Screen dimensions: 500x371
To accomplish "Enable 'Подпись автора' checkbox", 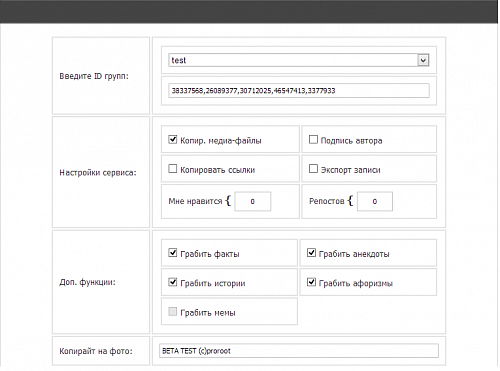I will pos(313,140).
